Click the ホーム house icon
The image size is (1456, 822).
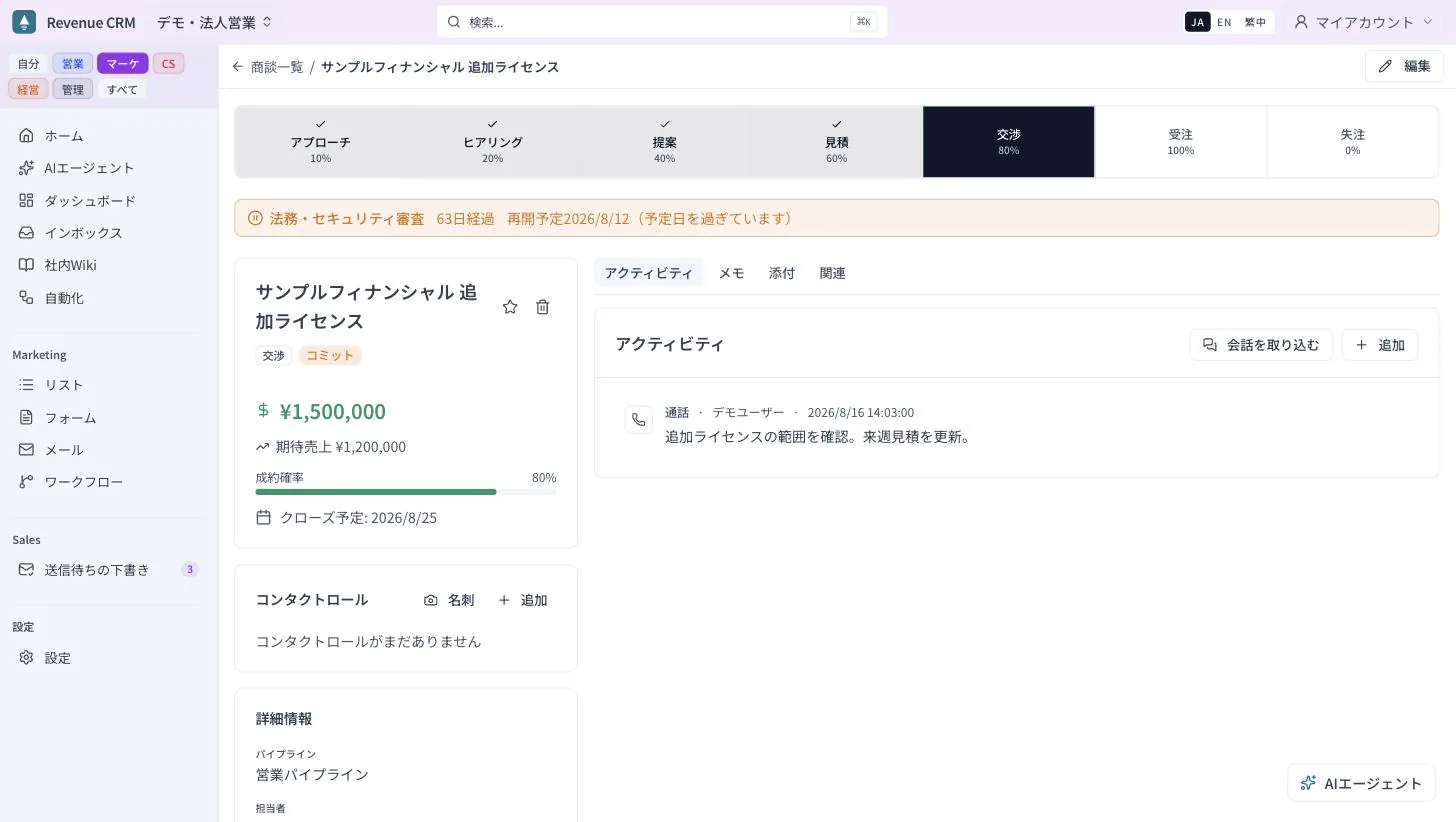coord(26,135)
